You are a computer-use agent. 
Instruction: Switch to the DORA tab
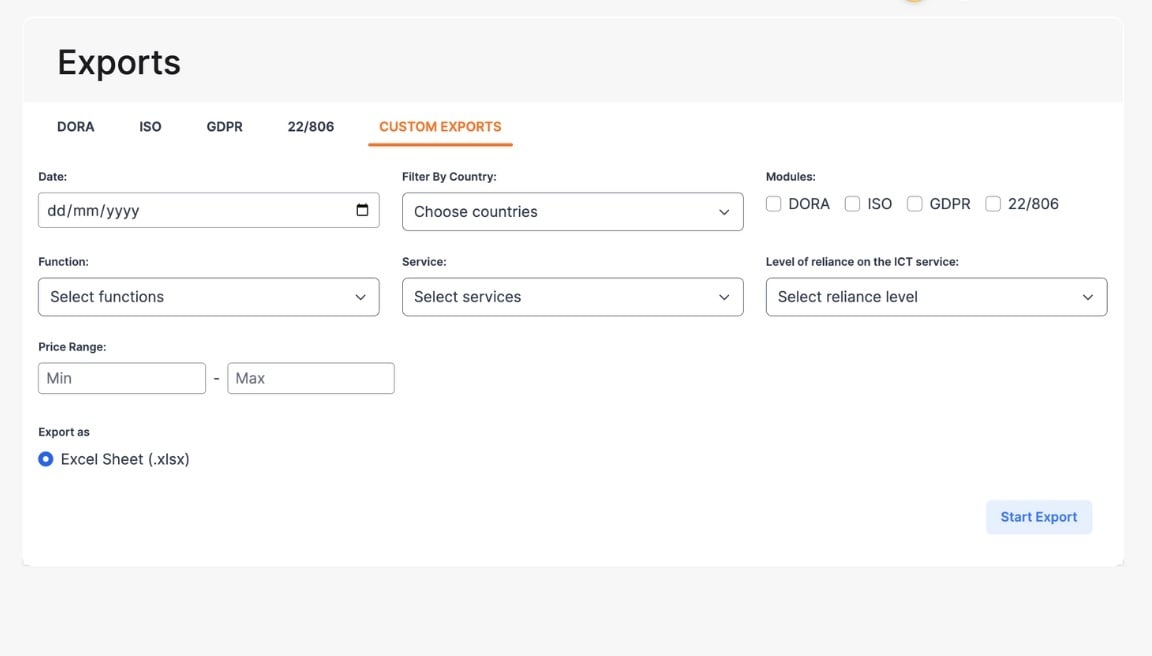click(76, 127)
